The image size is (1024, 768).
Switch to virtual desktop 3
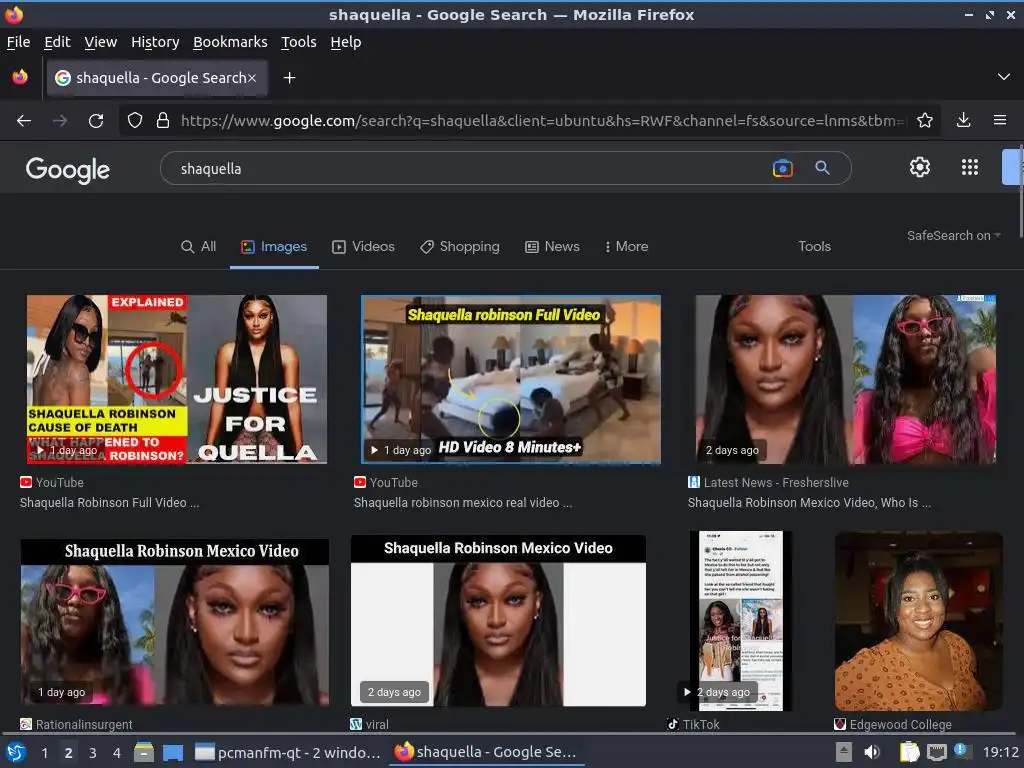tap(93, 753)
